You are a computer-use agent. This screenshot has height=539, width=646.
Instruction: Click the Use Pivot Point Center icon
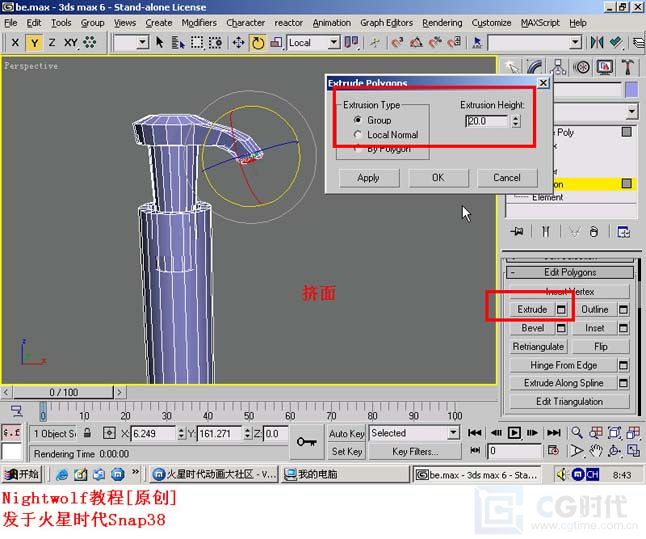(351, 42)
